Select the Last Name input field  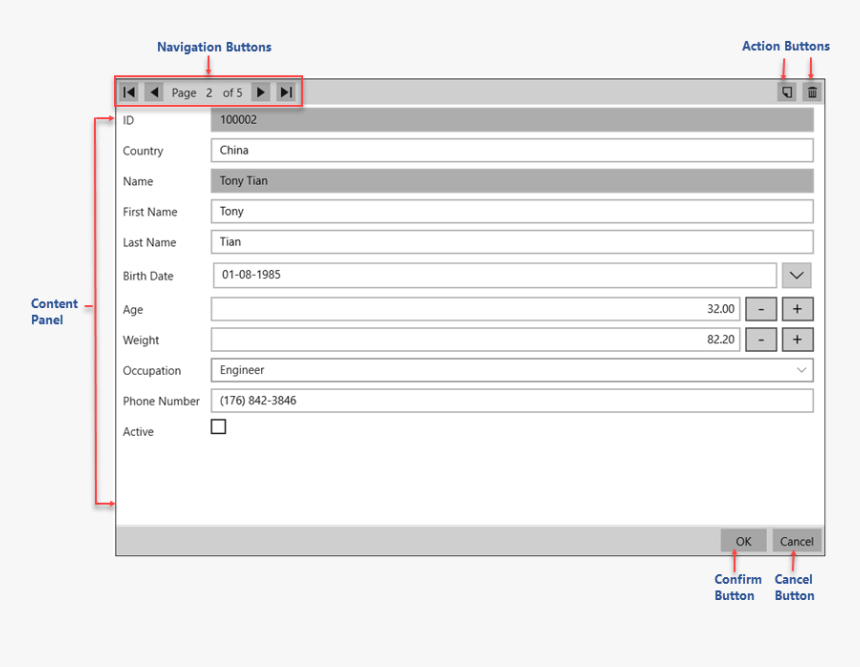[x=511, y=242]
